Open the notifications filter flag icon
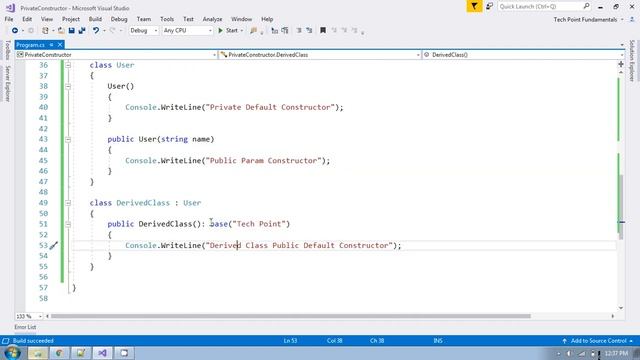Viewport: 640px width, 360px height. [x=474, y=6]
